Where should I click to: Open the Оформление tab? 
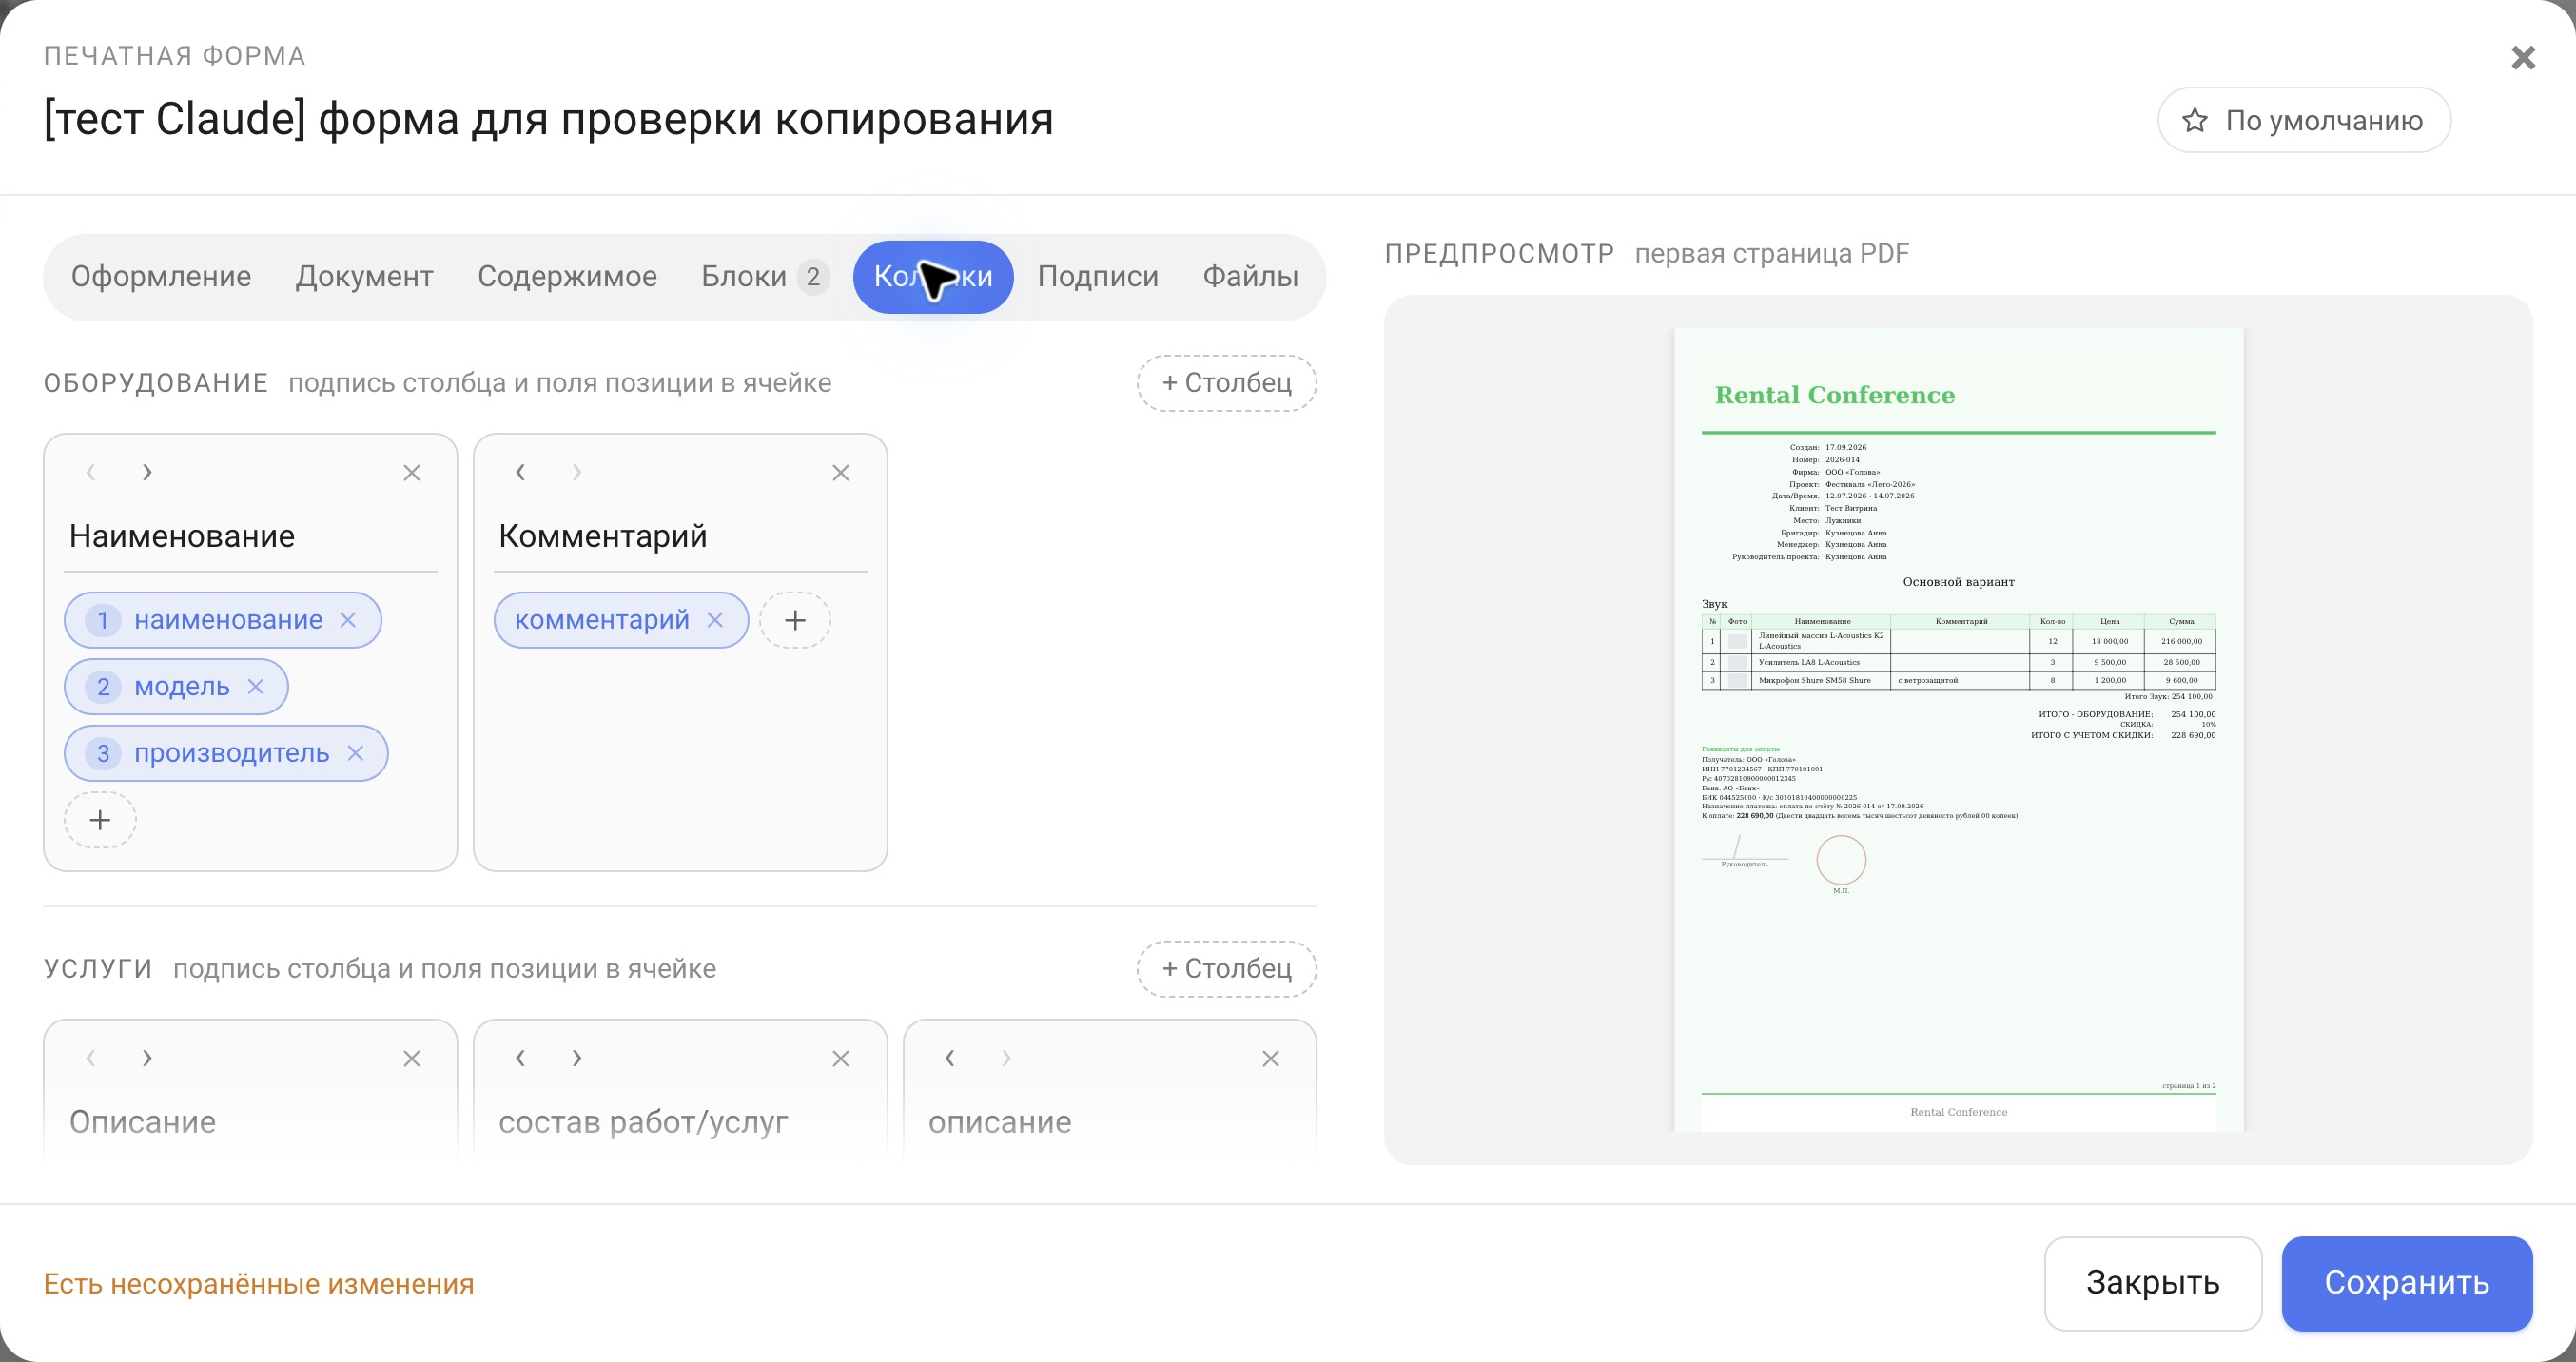point(161,277)
